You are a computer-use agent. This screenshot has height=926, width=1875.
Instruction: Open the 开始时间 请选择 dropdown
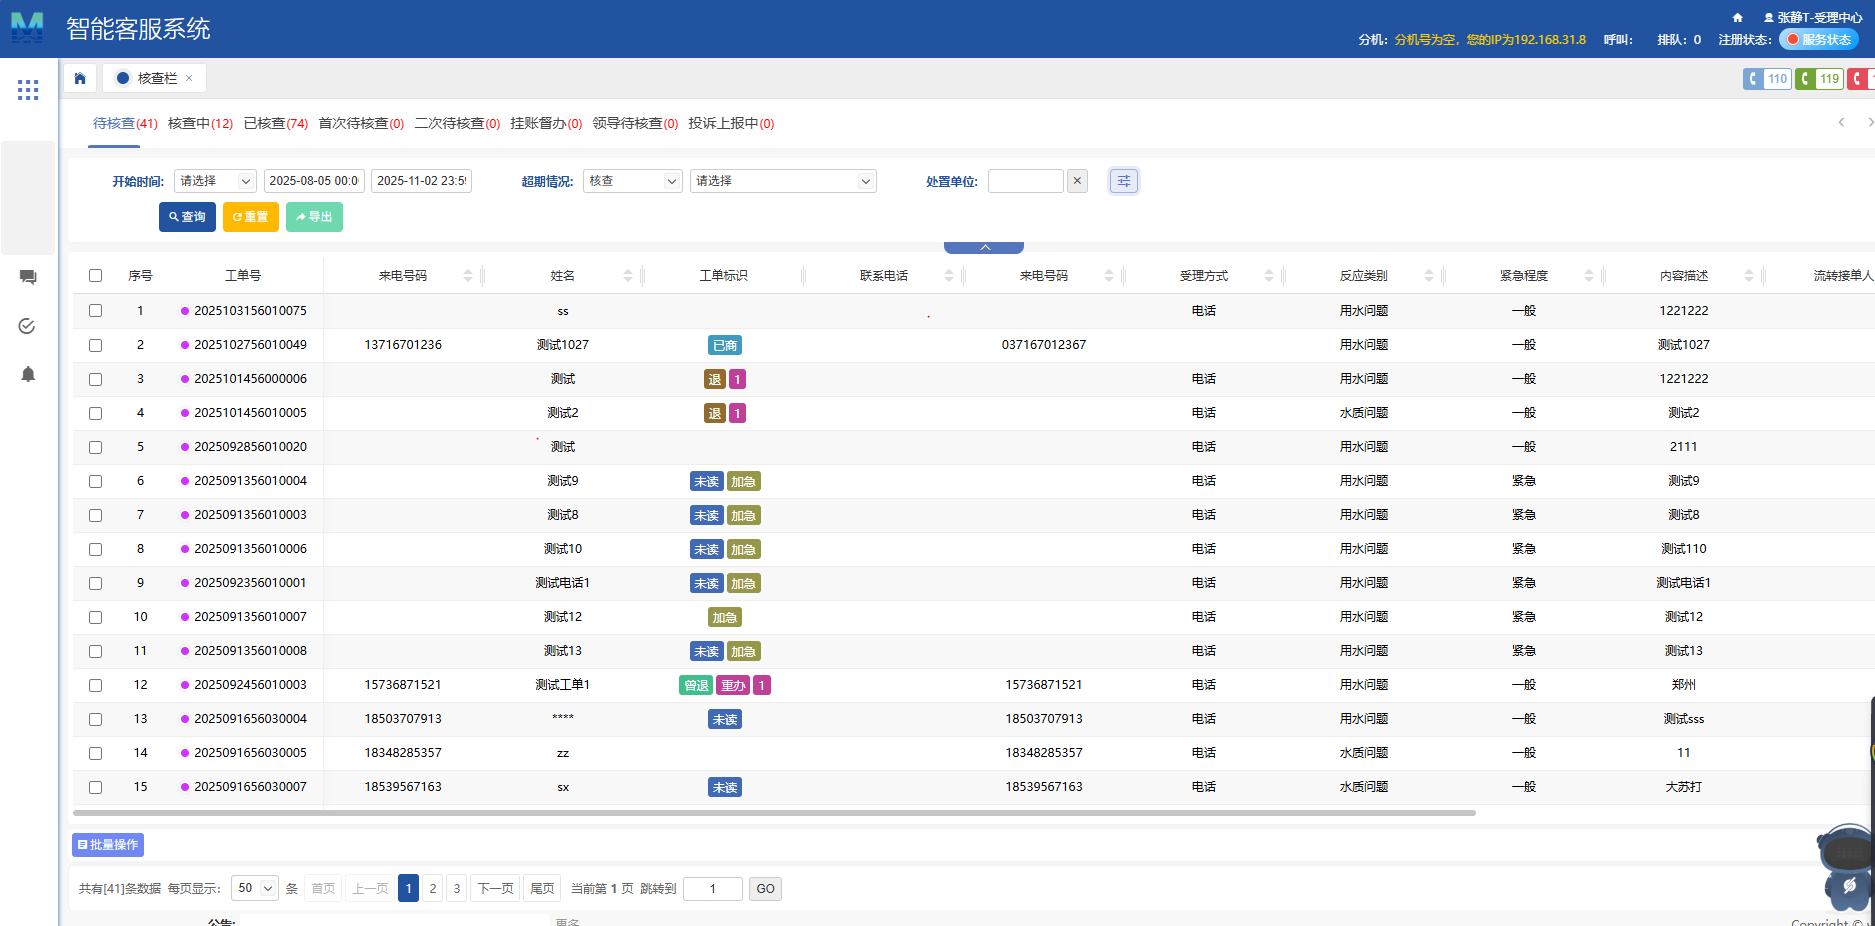pos(215,181)
